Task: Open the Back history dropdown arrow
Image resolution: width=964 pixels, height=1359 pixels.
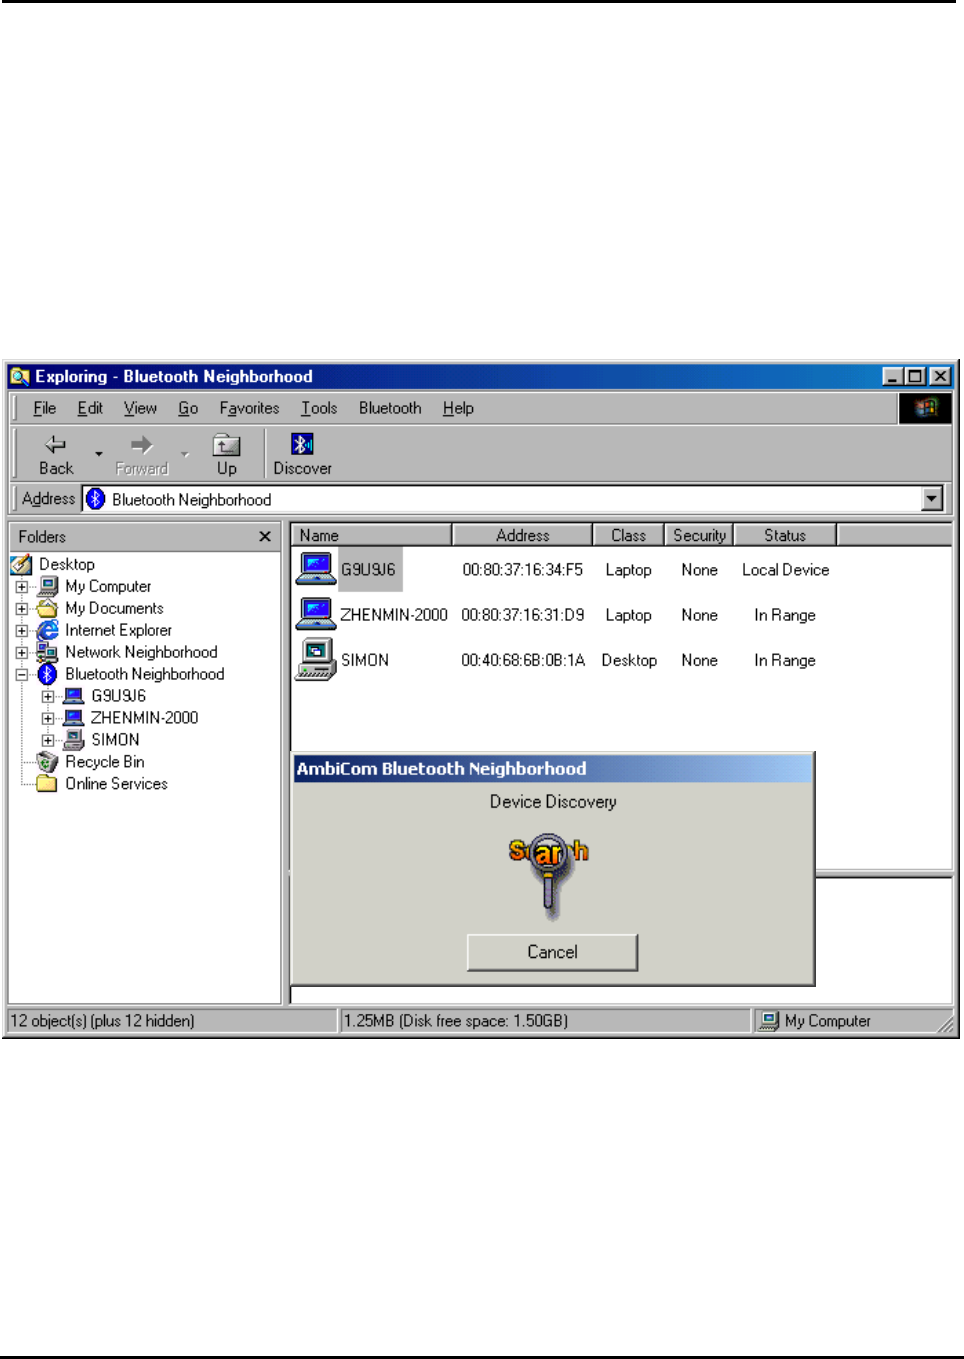Action: (98, 454)
